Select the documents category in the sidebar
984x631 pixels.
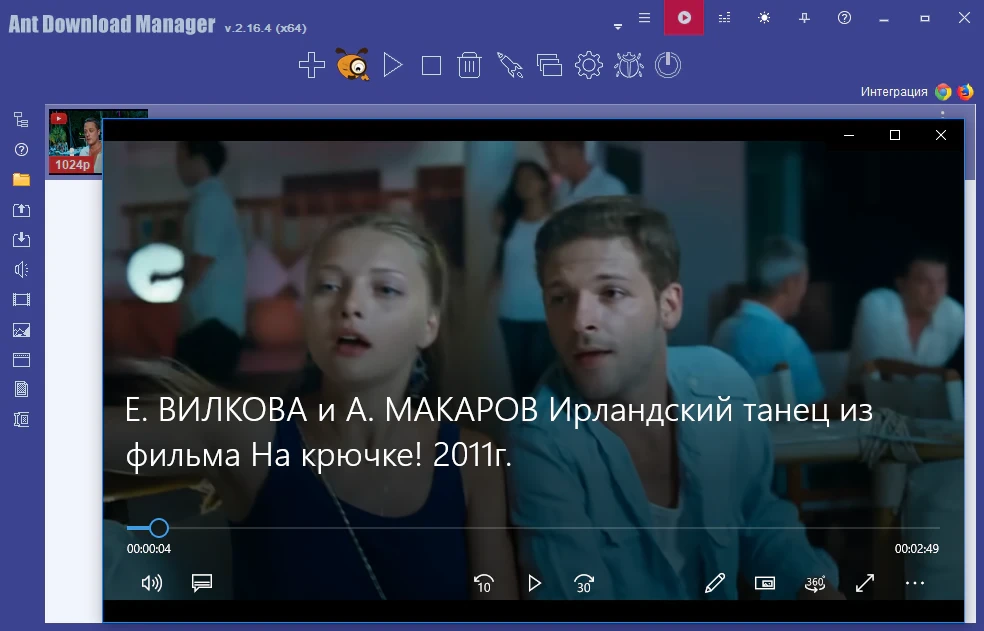(x=21, y=389)
